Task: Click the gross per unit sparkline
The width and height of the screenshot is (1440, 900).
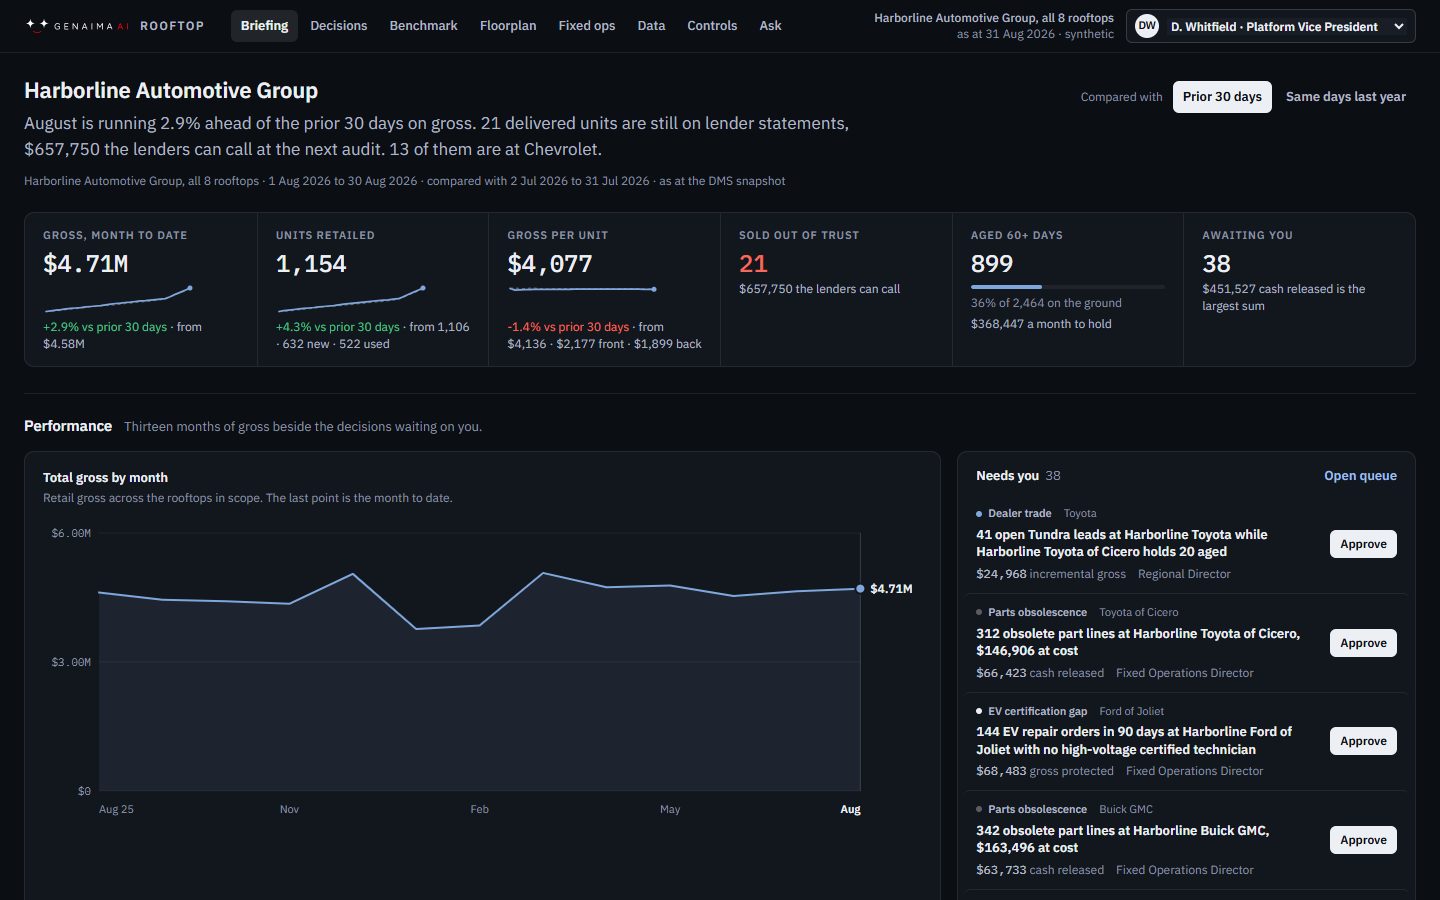Action: click(x=582, y=290)
